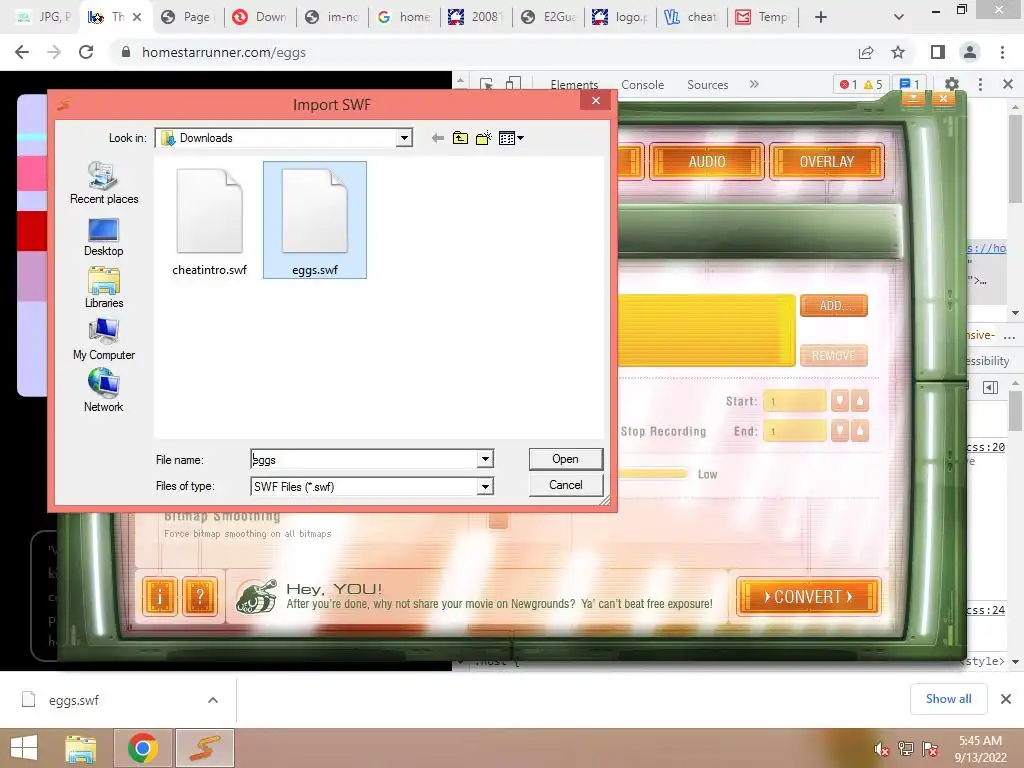The width and height of the screenshot is (1024, 768).
Task: Increase the Start frame value
Action: [860, 401]
